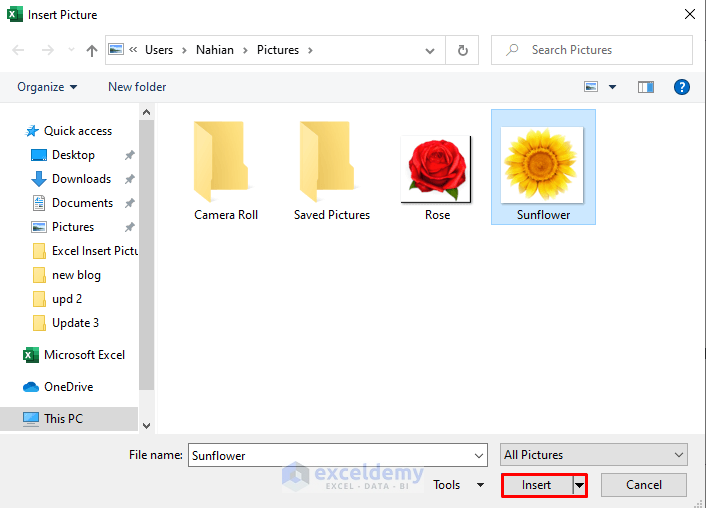Open Downloads in the navigation pane

(x=71, y=179)
